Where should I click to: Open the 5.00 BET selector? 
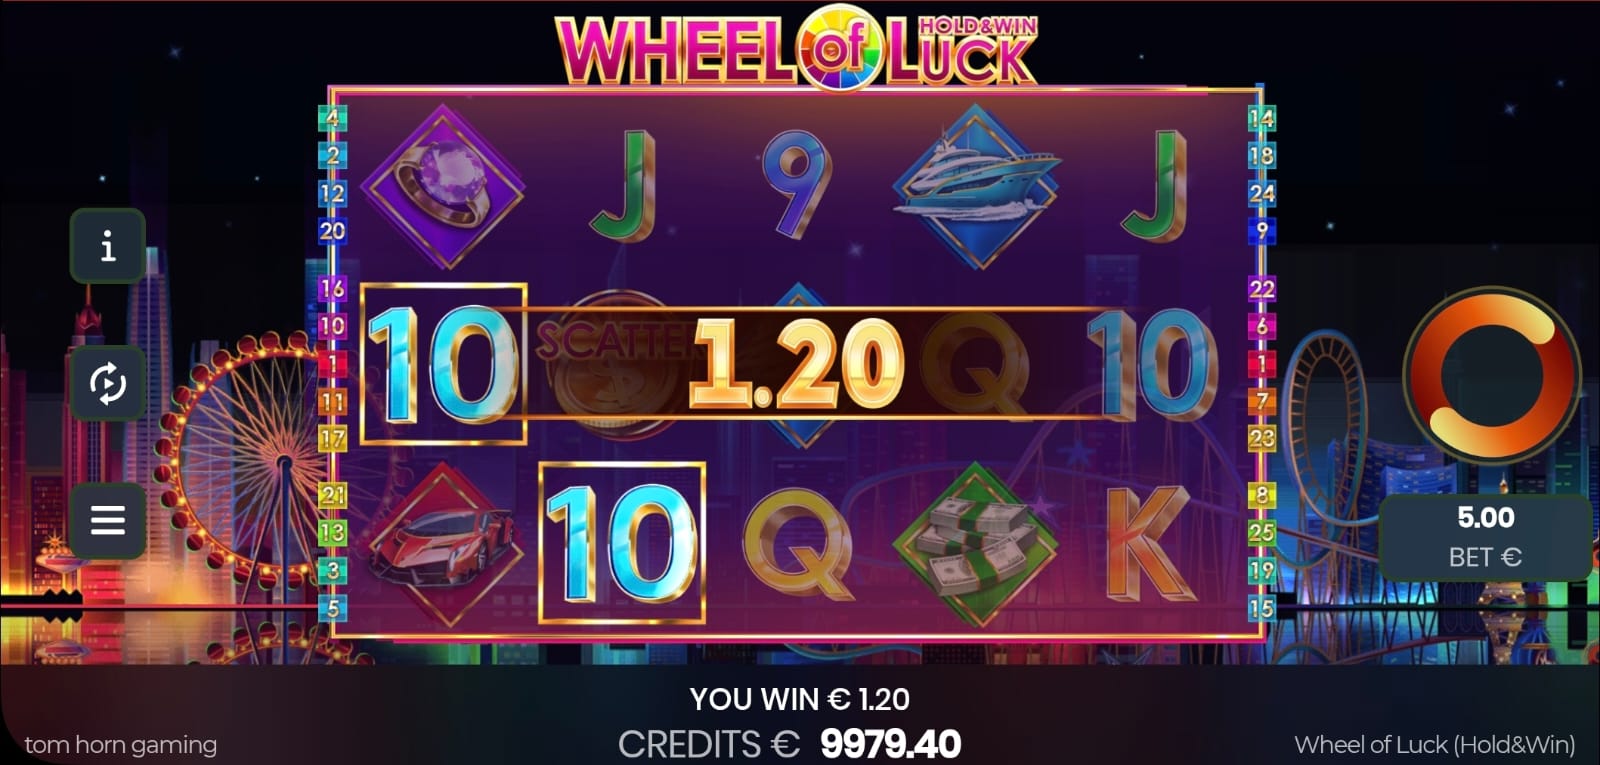[1485, 537]
